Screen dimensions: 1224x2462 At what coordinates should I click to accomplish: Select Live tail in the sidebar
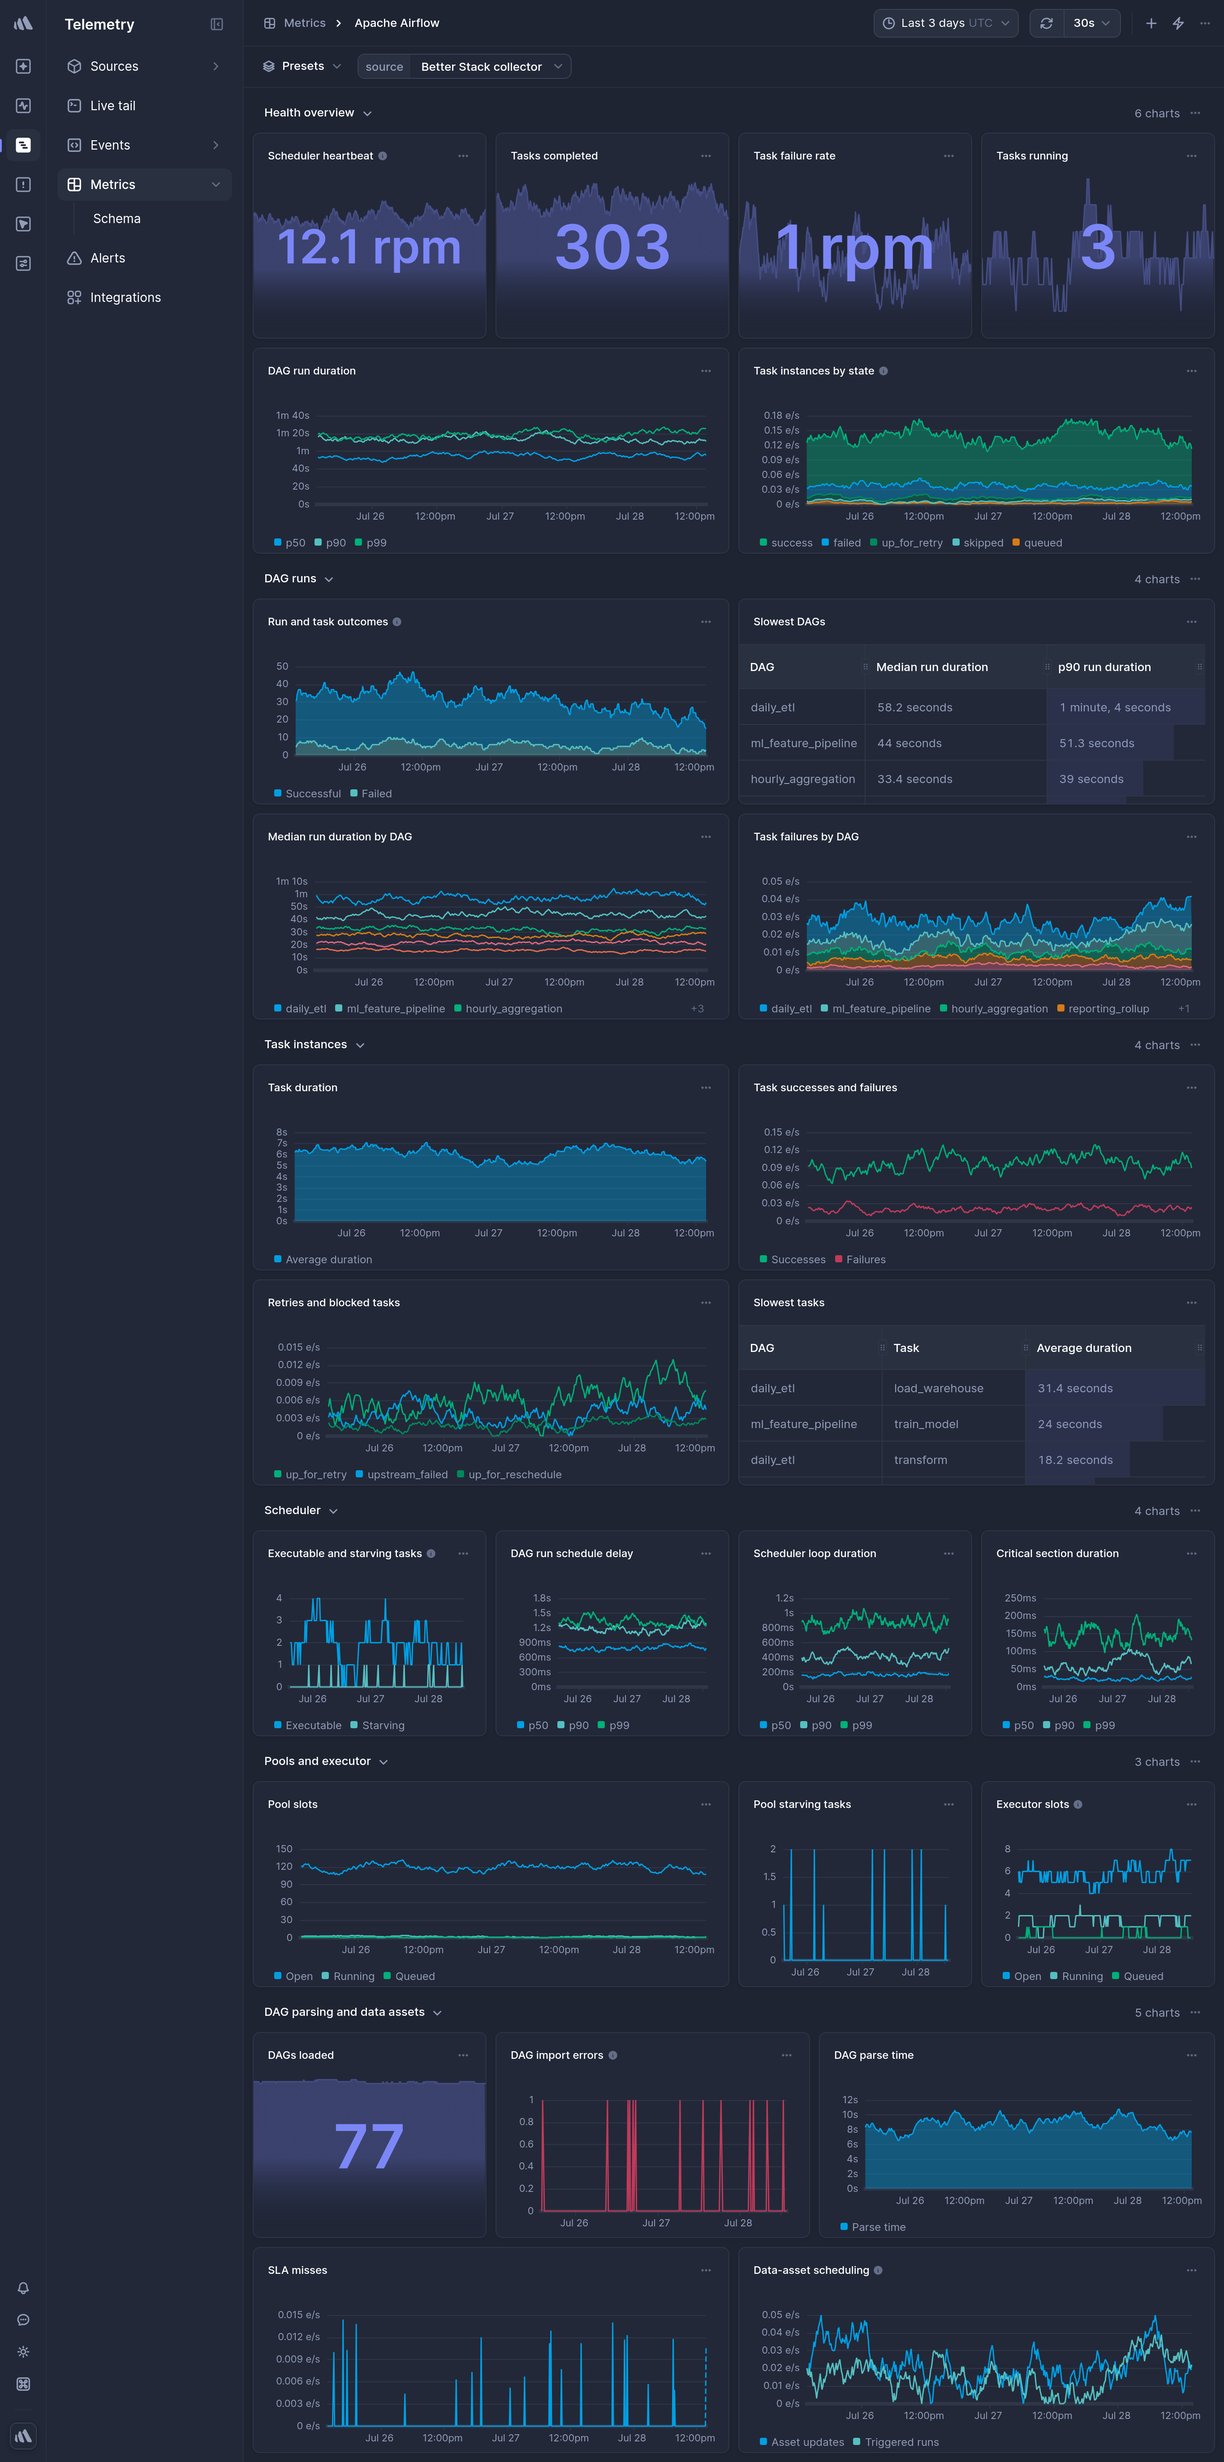coord(144,105)
